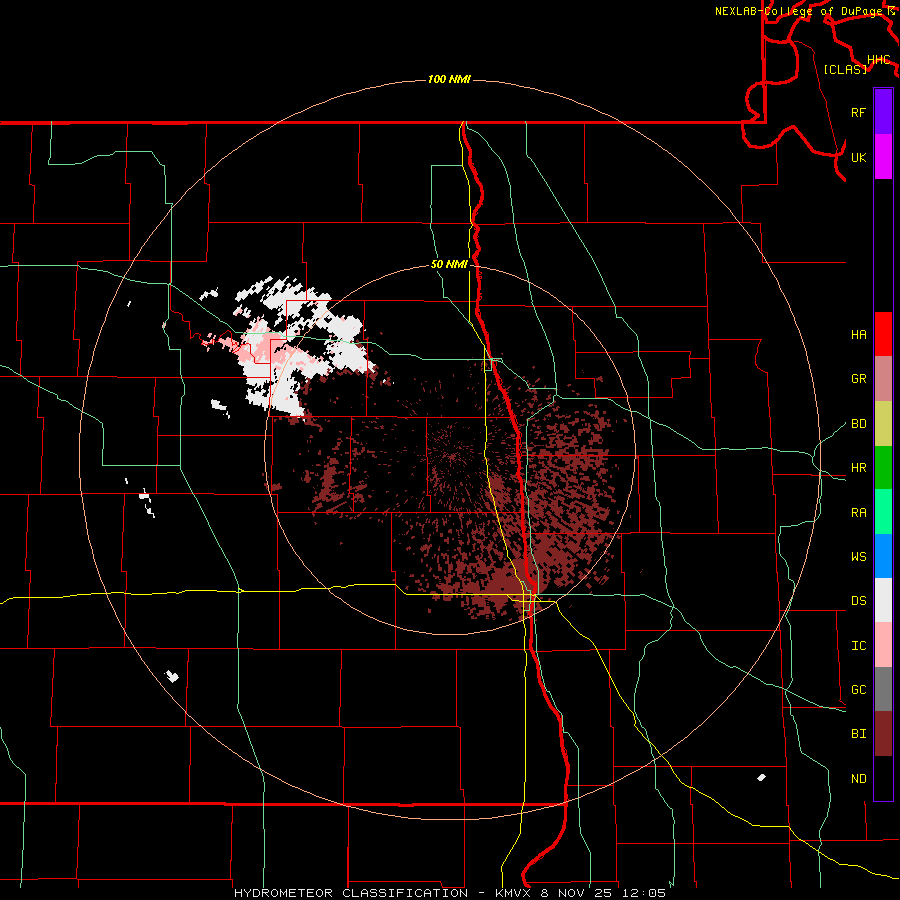Click the KMVX radar site identifier
Viewport: 900px width, 900px height.
pos(513,893)
